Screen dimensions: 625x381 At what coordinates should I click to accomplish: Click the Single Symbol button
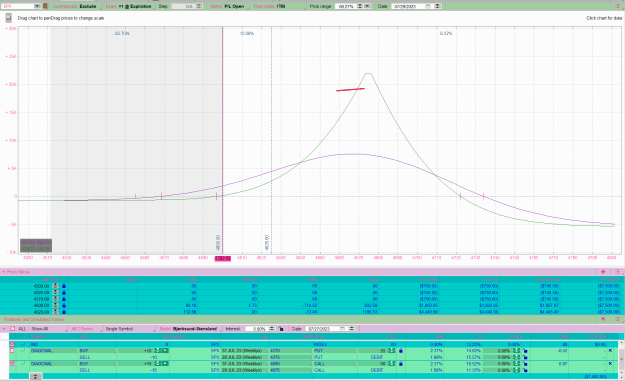pos(128,329)
